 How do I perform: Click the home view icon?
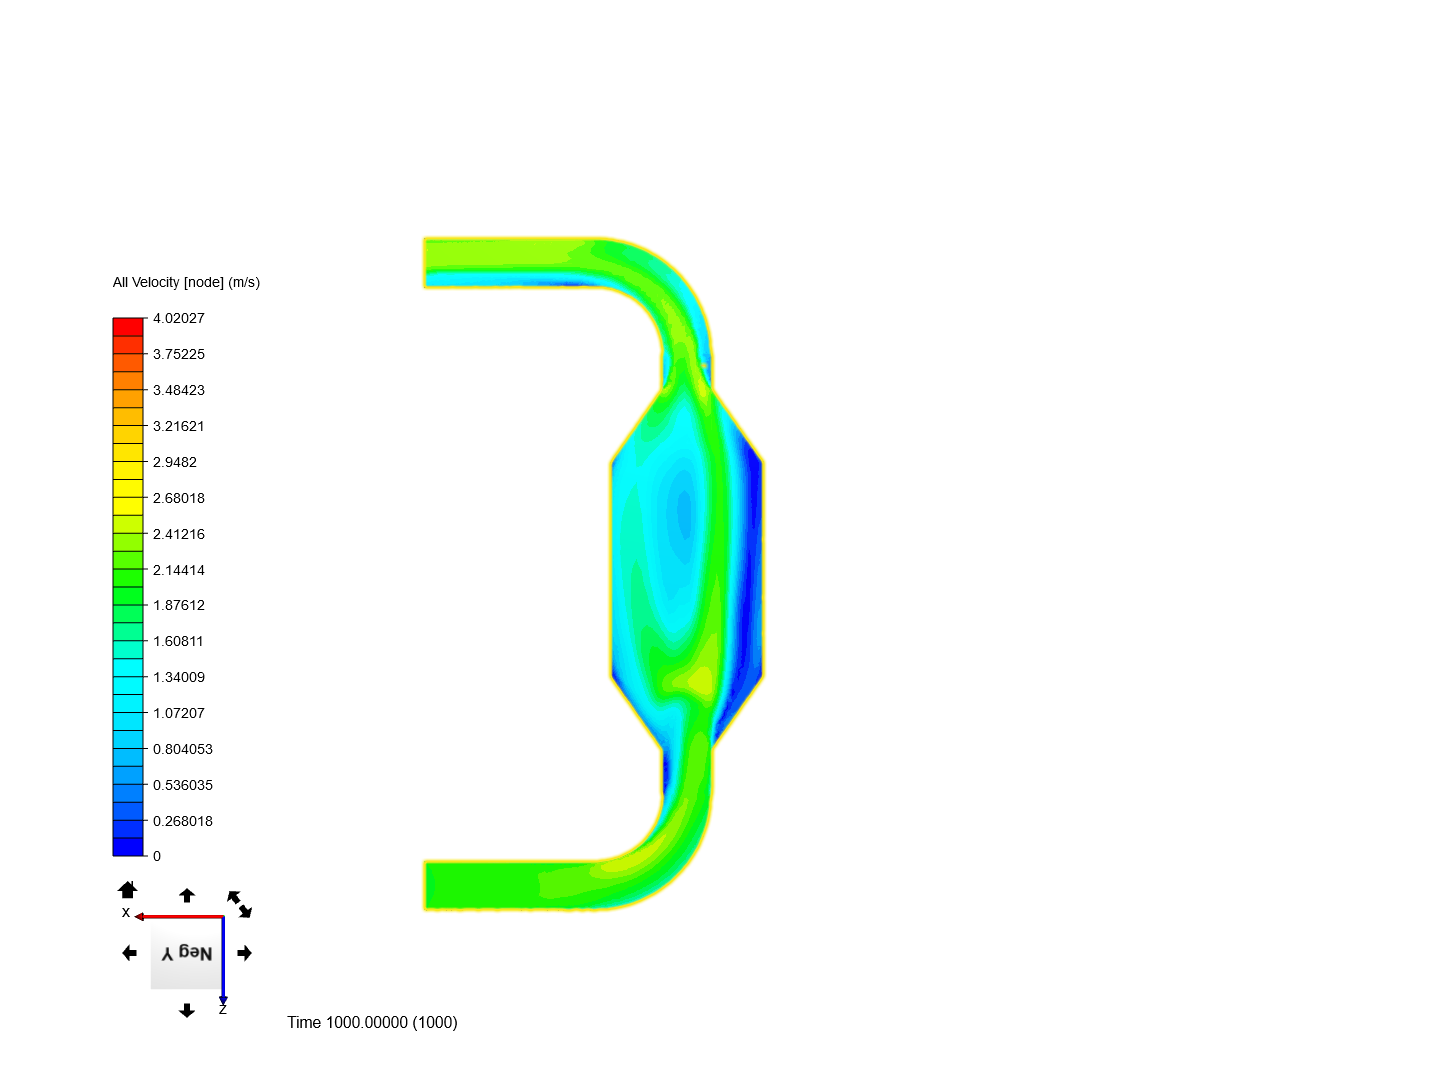click(127, 890)
